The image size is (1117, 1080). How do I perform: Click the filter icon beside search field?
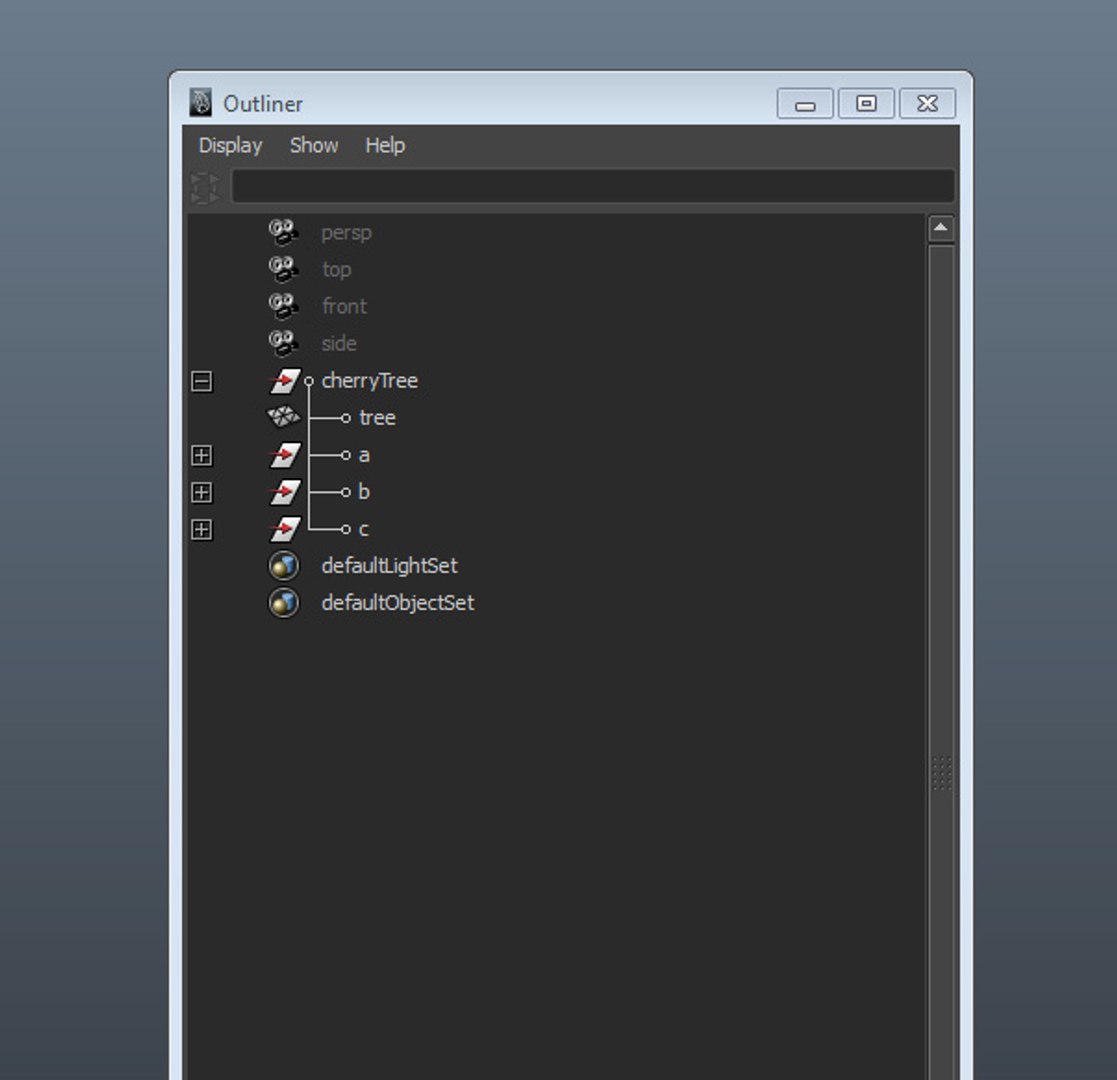coord(205,188)
